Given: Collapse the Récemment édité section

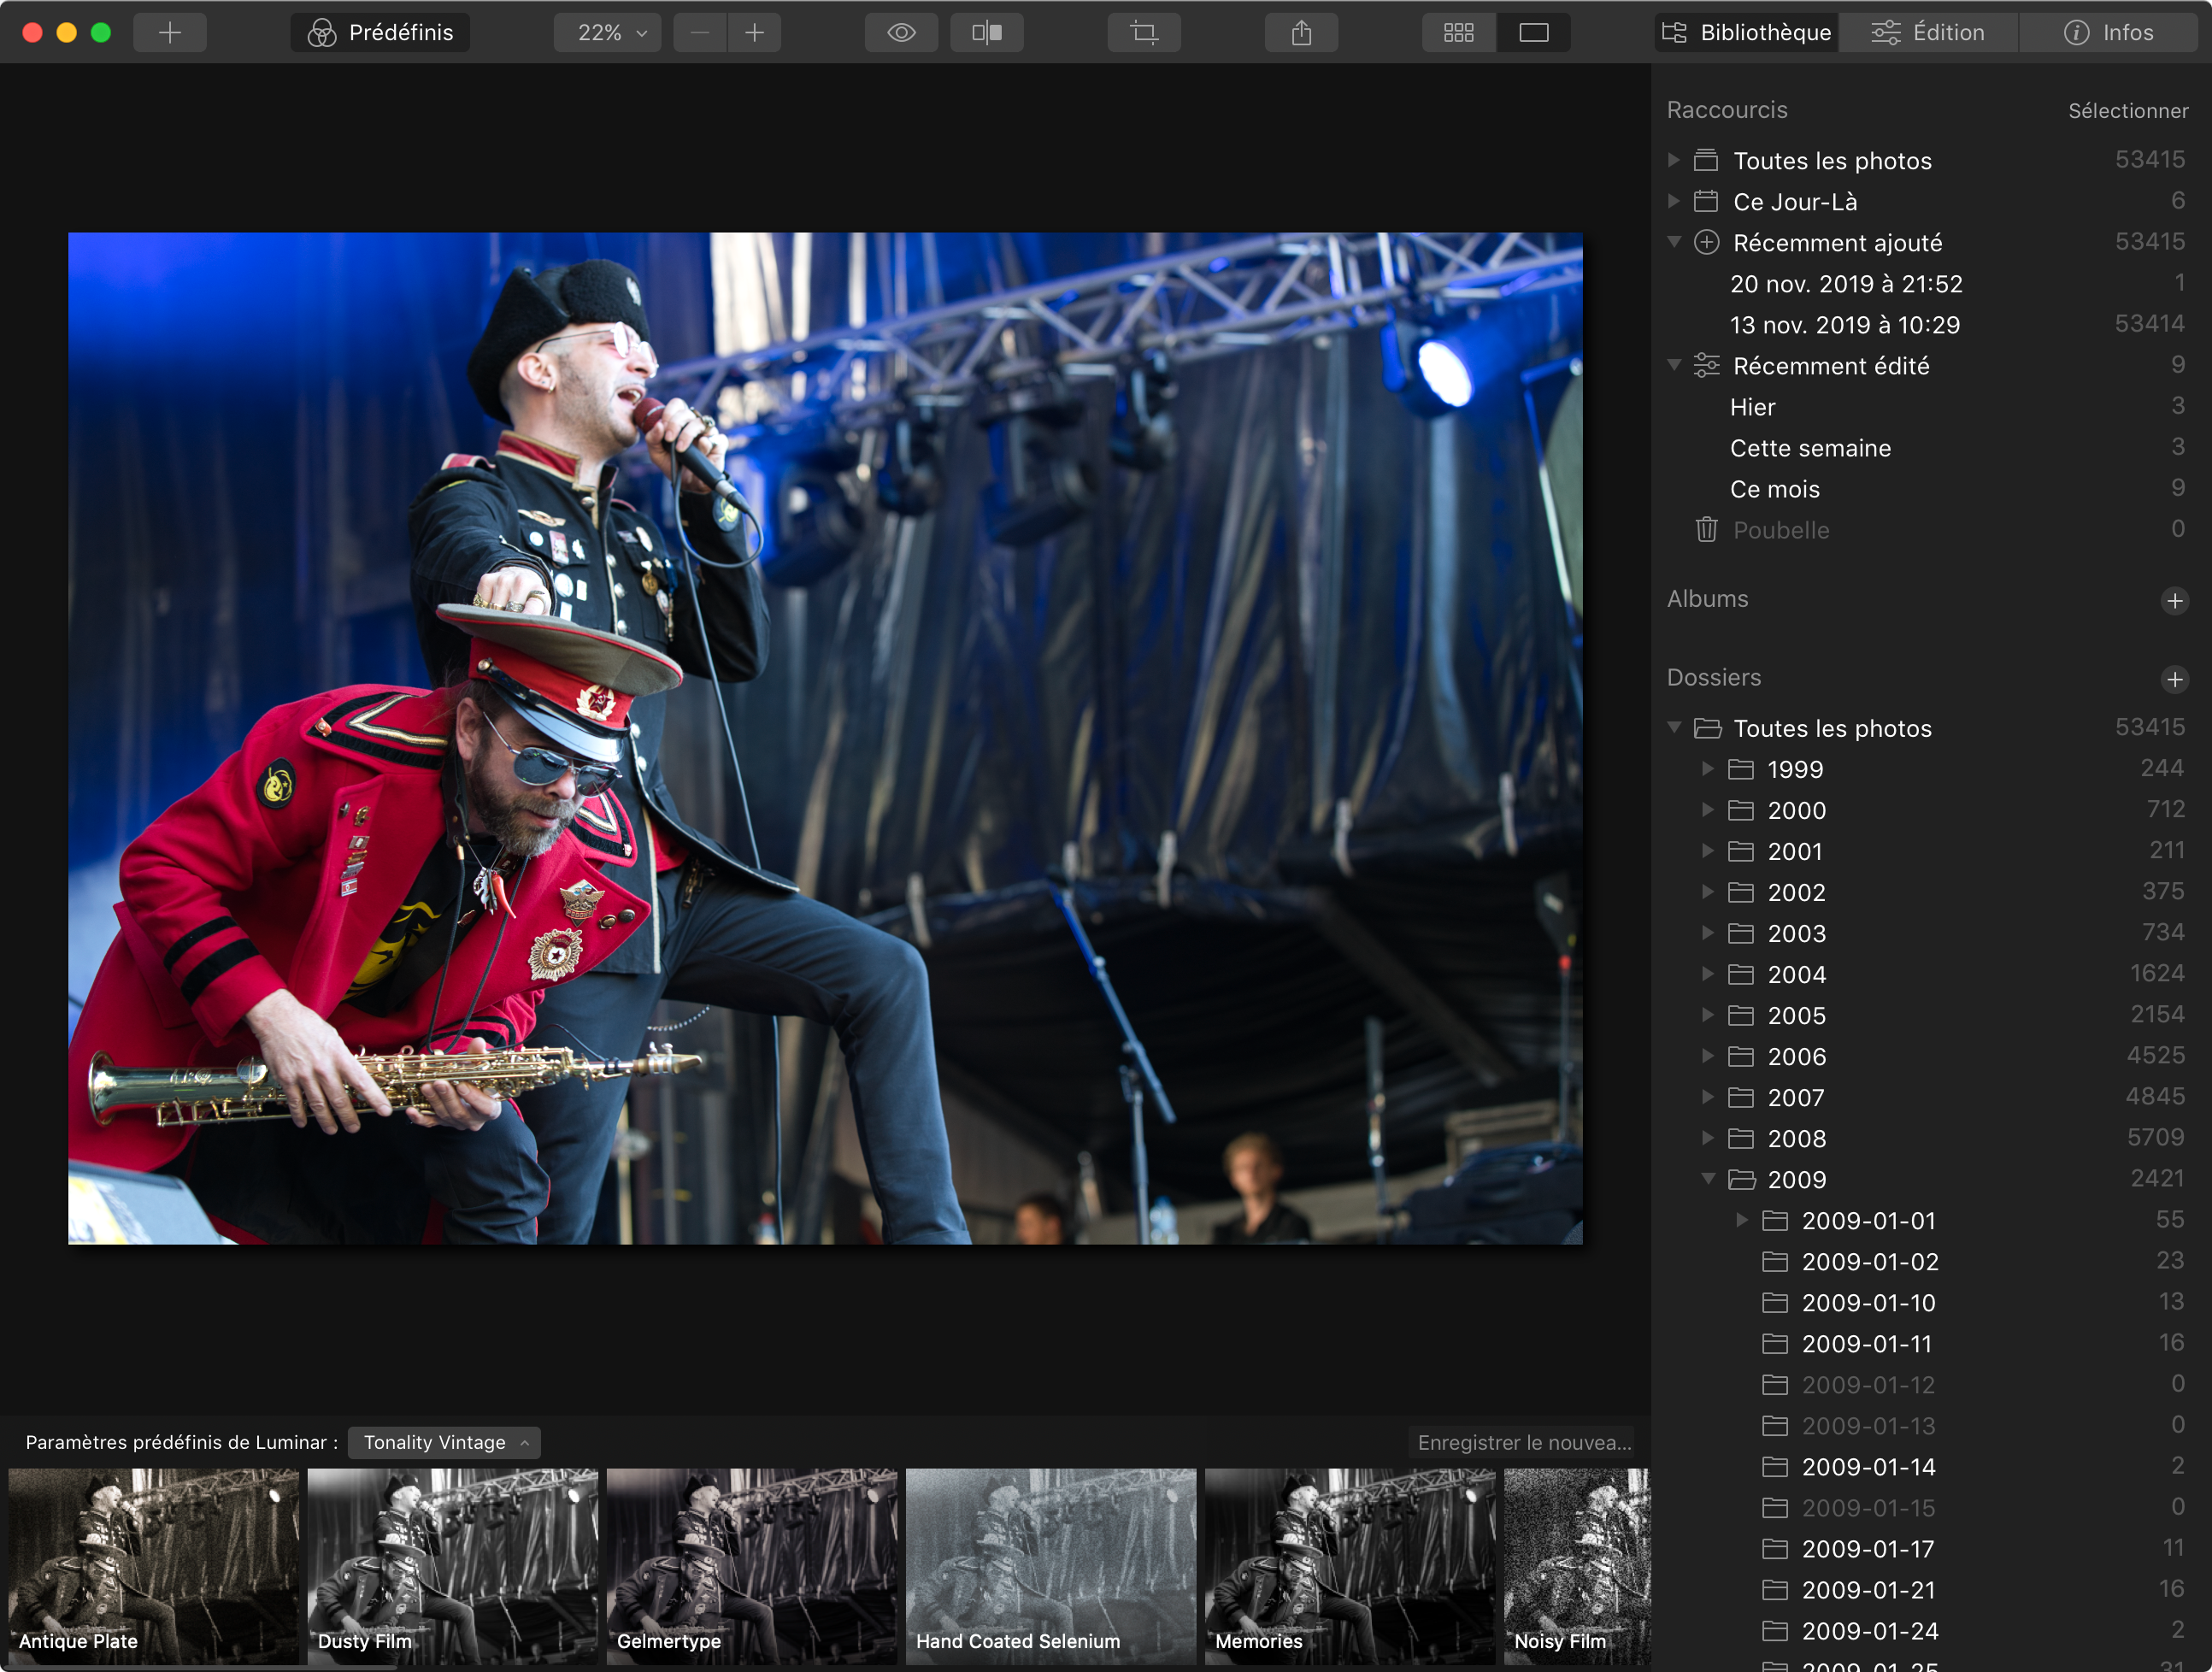Looking at the screenshot, I should click(x=1674, y=365).
